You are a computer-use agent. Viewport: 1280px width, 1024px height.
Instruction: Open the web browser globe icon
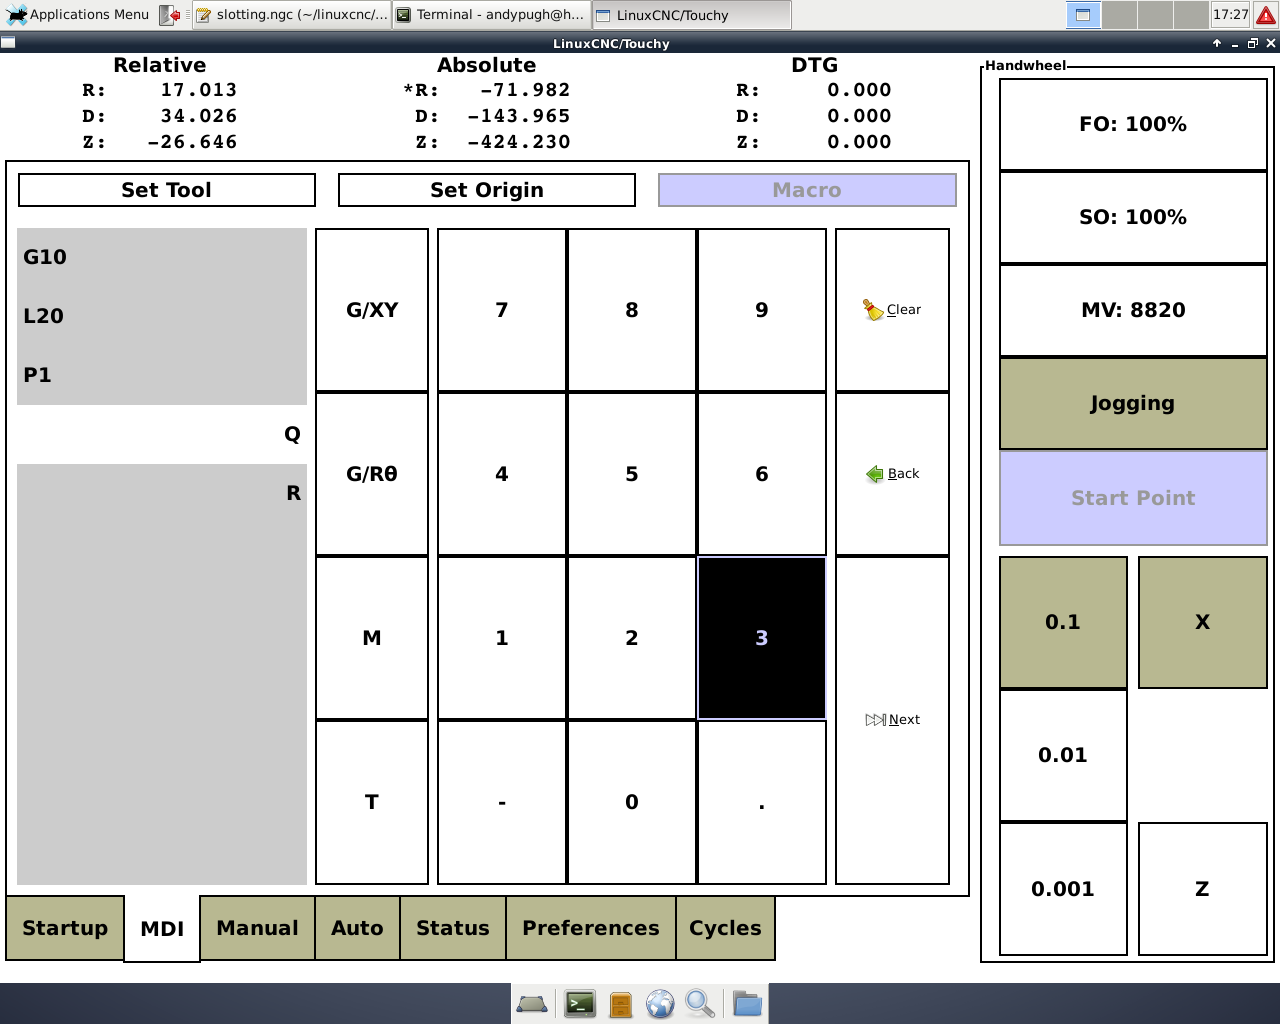click(660, 1003)
